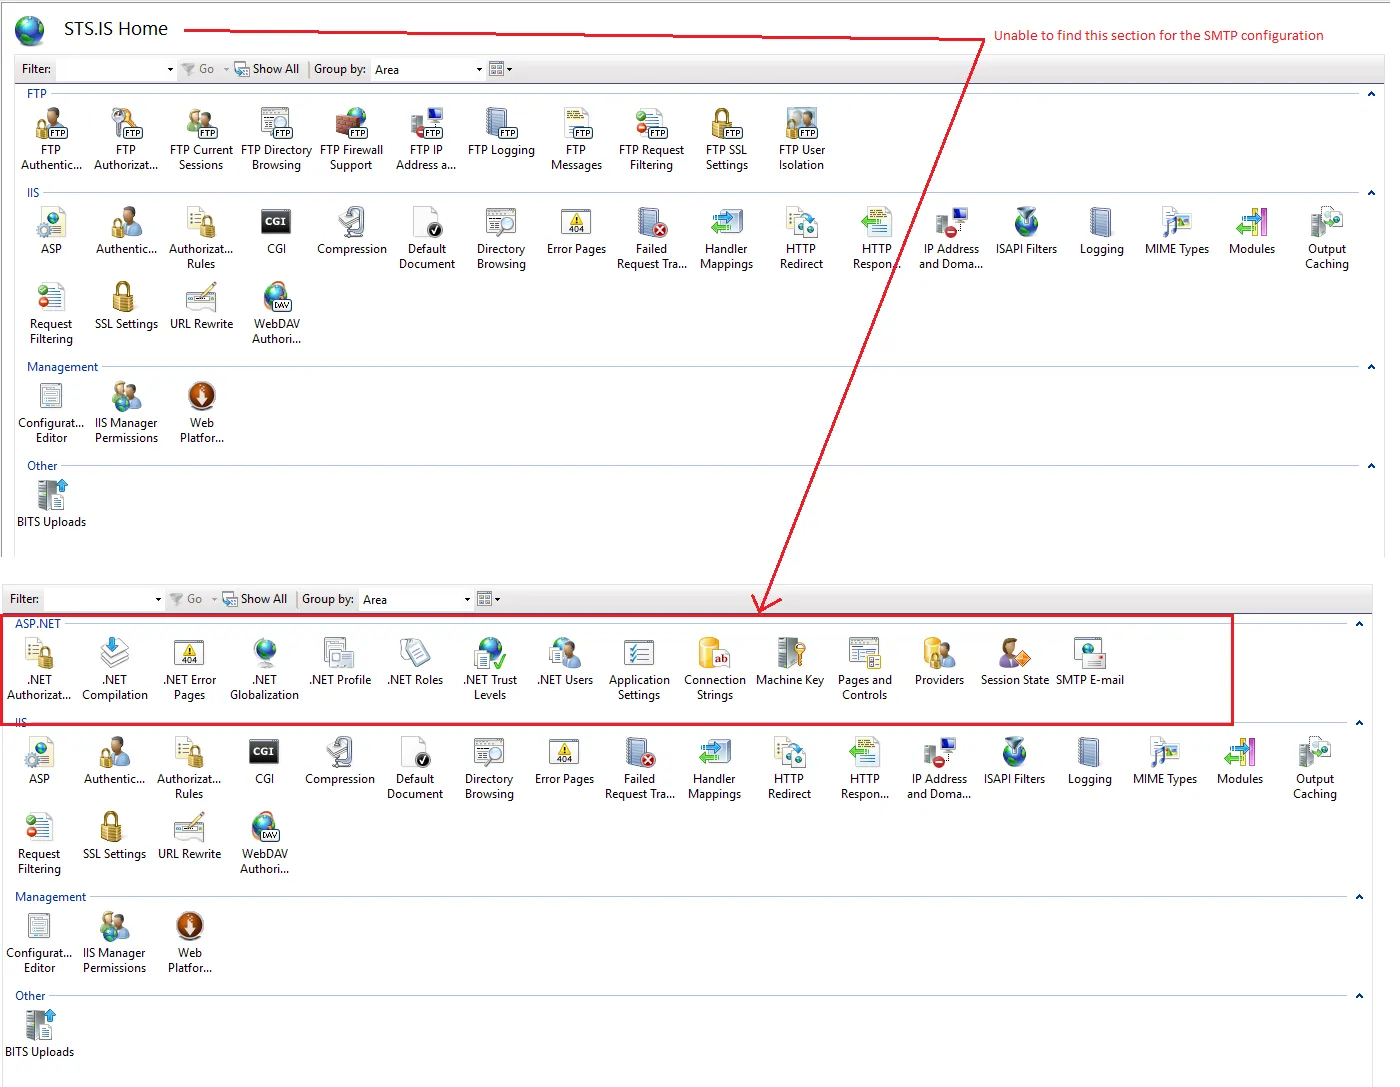Click Default Document in the upper panel
The image size is (1400, 1087).
coord(426,222)
